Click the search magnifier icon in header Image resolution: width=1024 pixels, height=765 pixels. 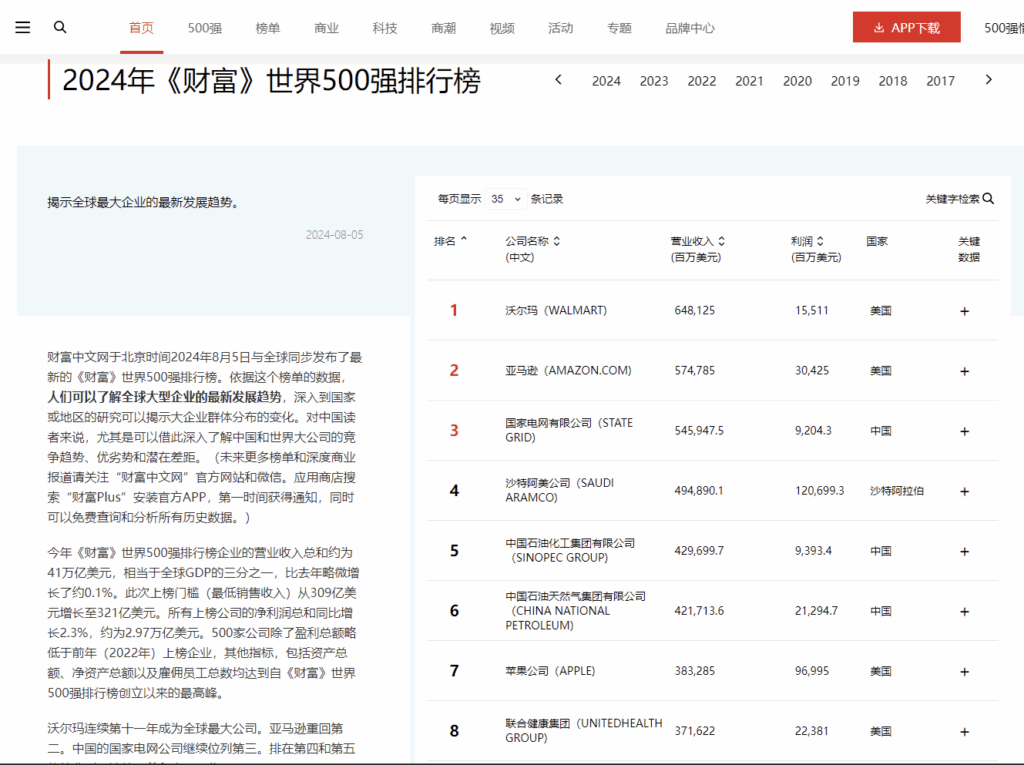[60, 27]
